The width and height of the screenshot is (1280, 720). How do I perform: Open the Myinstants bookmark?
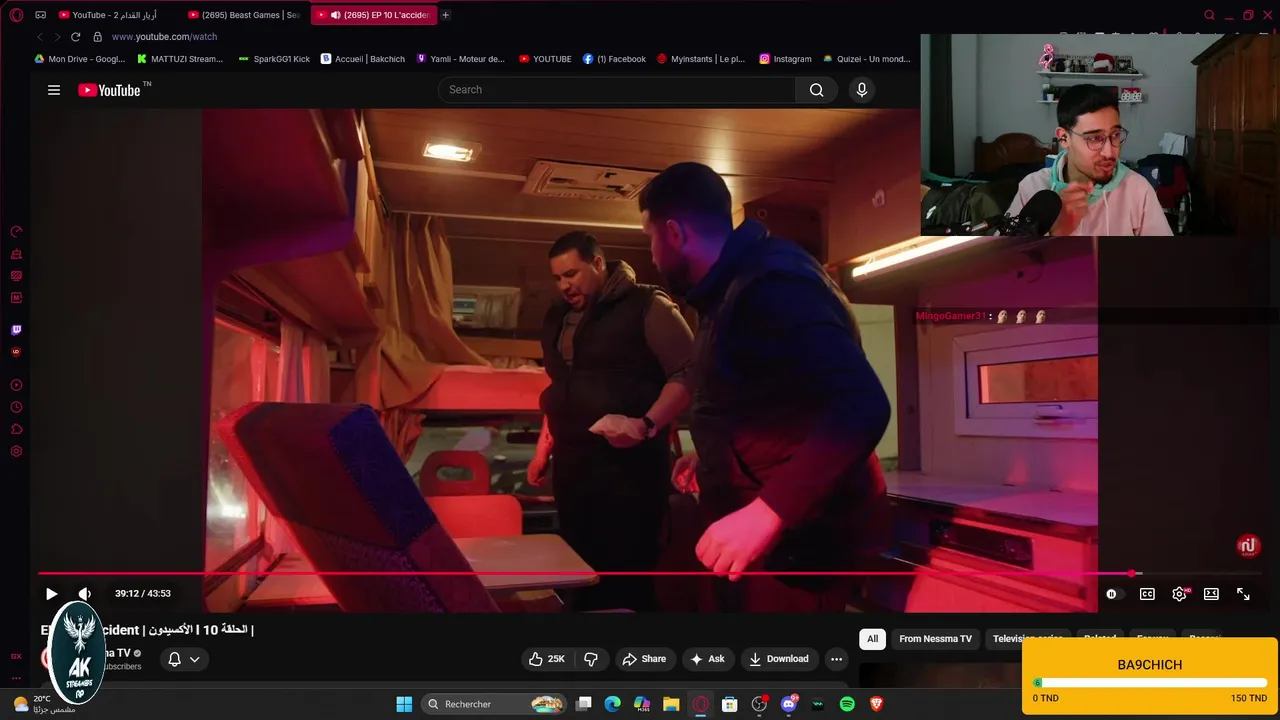point(701,59)
